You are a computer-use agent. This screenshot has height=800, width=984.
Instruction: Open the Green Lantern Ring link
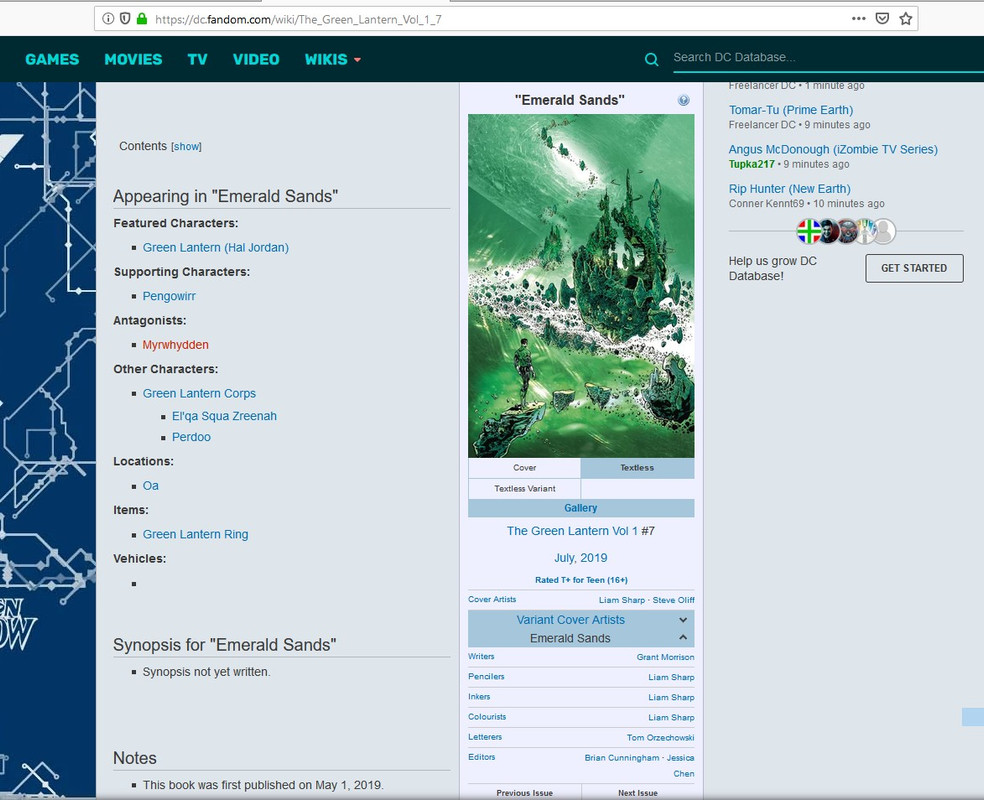(195, 534)
